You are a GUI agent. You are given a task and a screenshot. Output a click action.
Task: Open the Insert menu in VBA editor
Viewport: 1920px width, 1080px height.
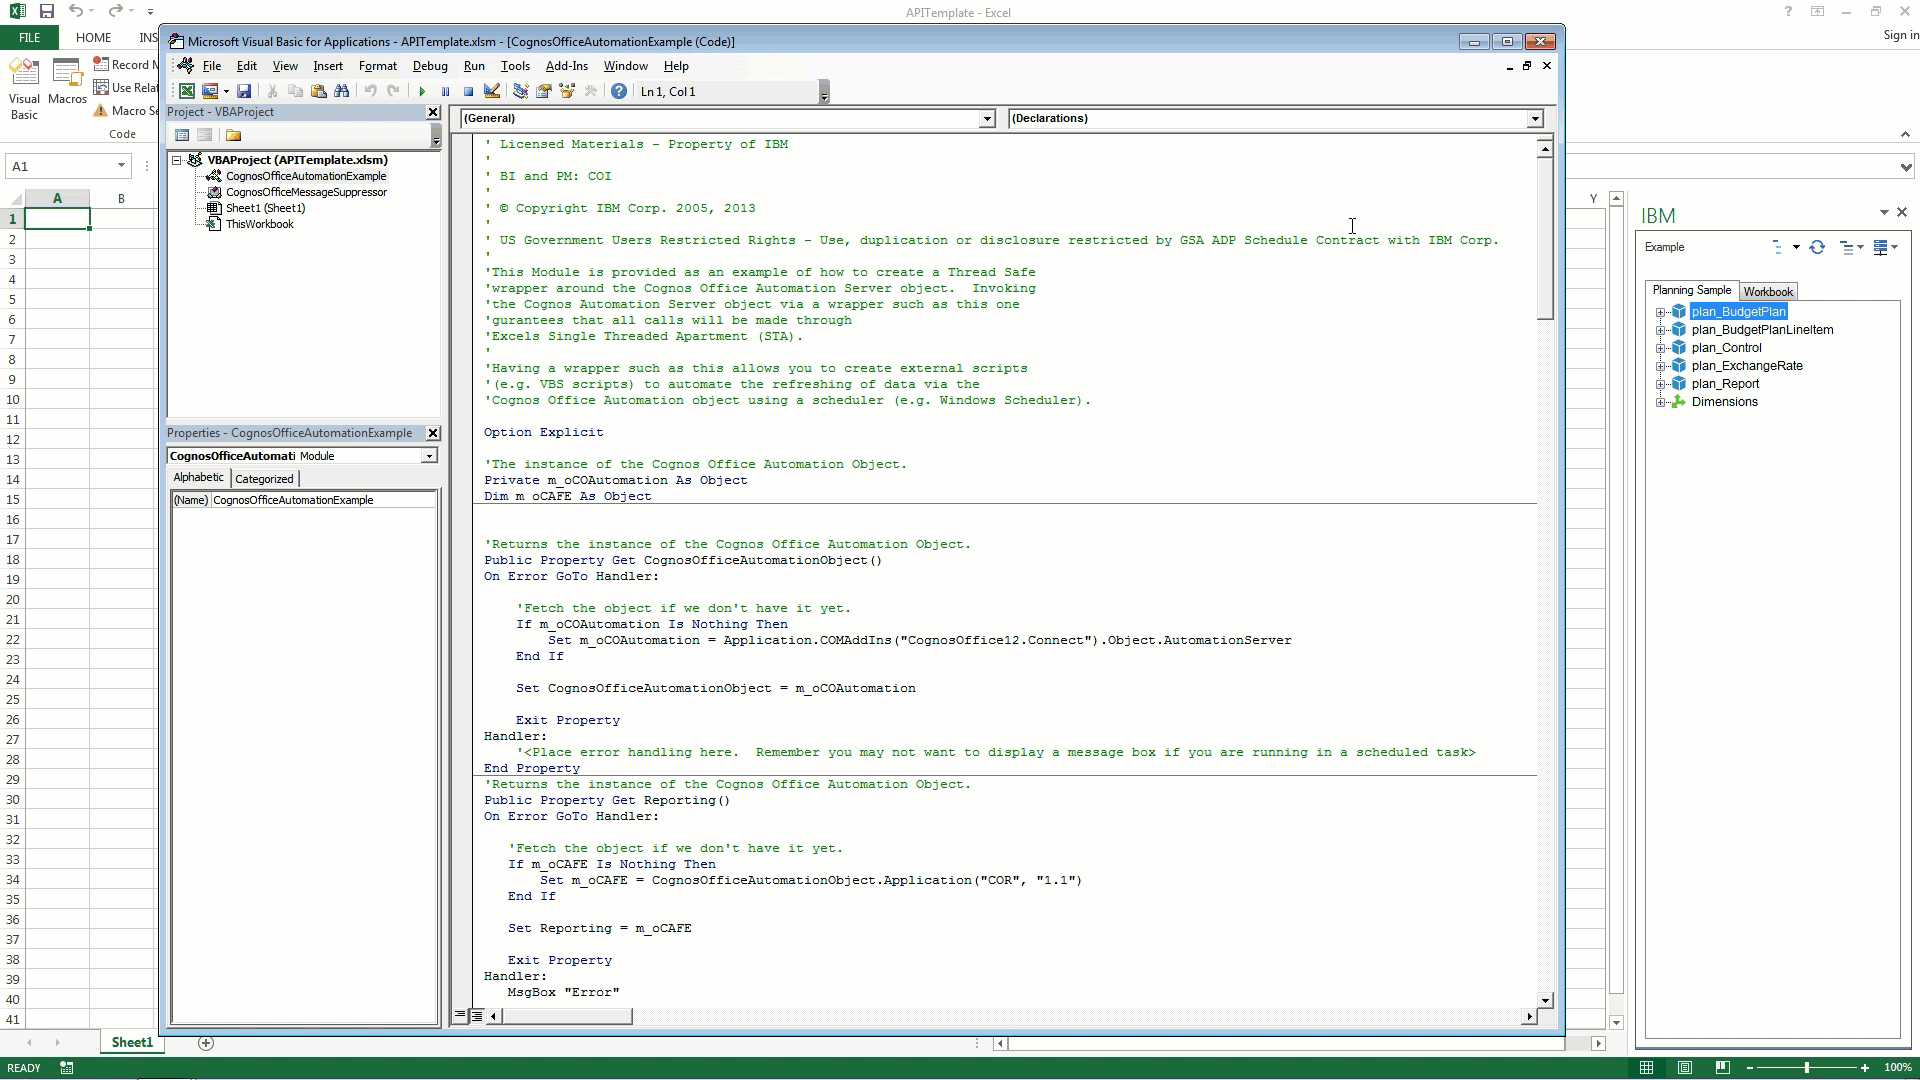click(x=328, y=66)
